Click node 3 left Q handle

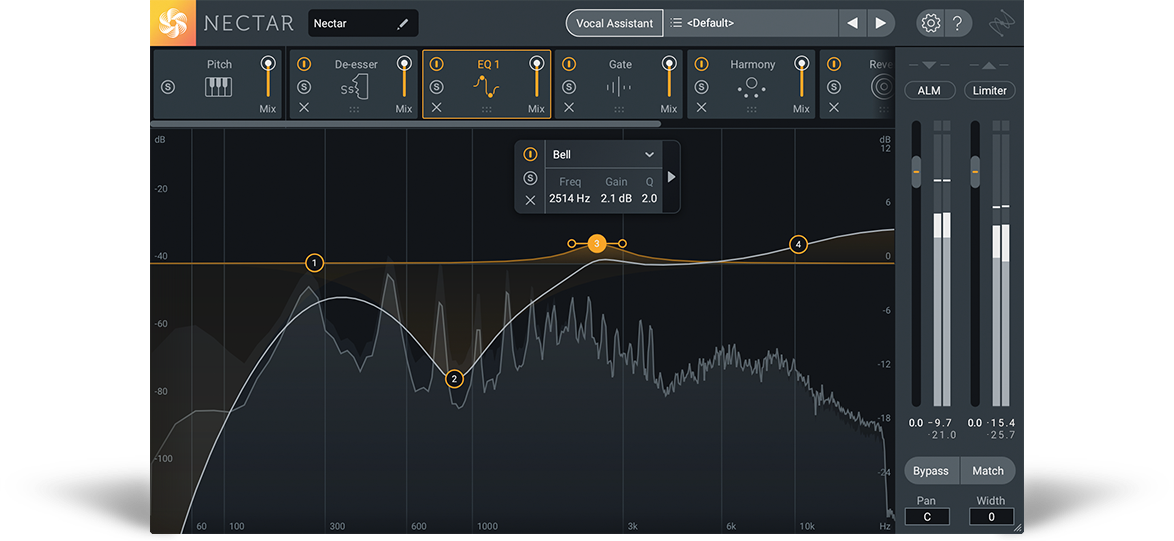tap(572, 243)
